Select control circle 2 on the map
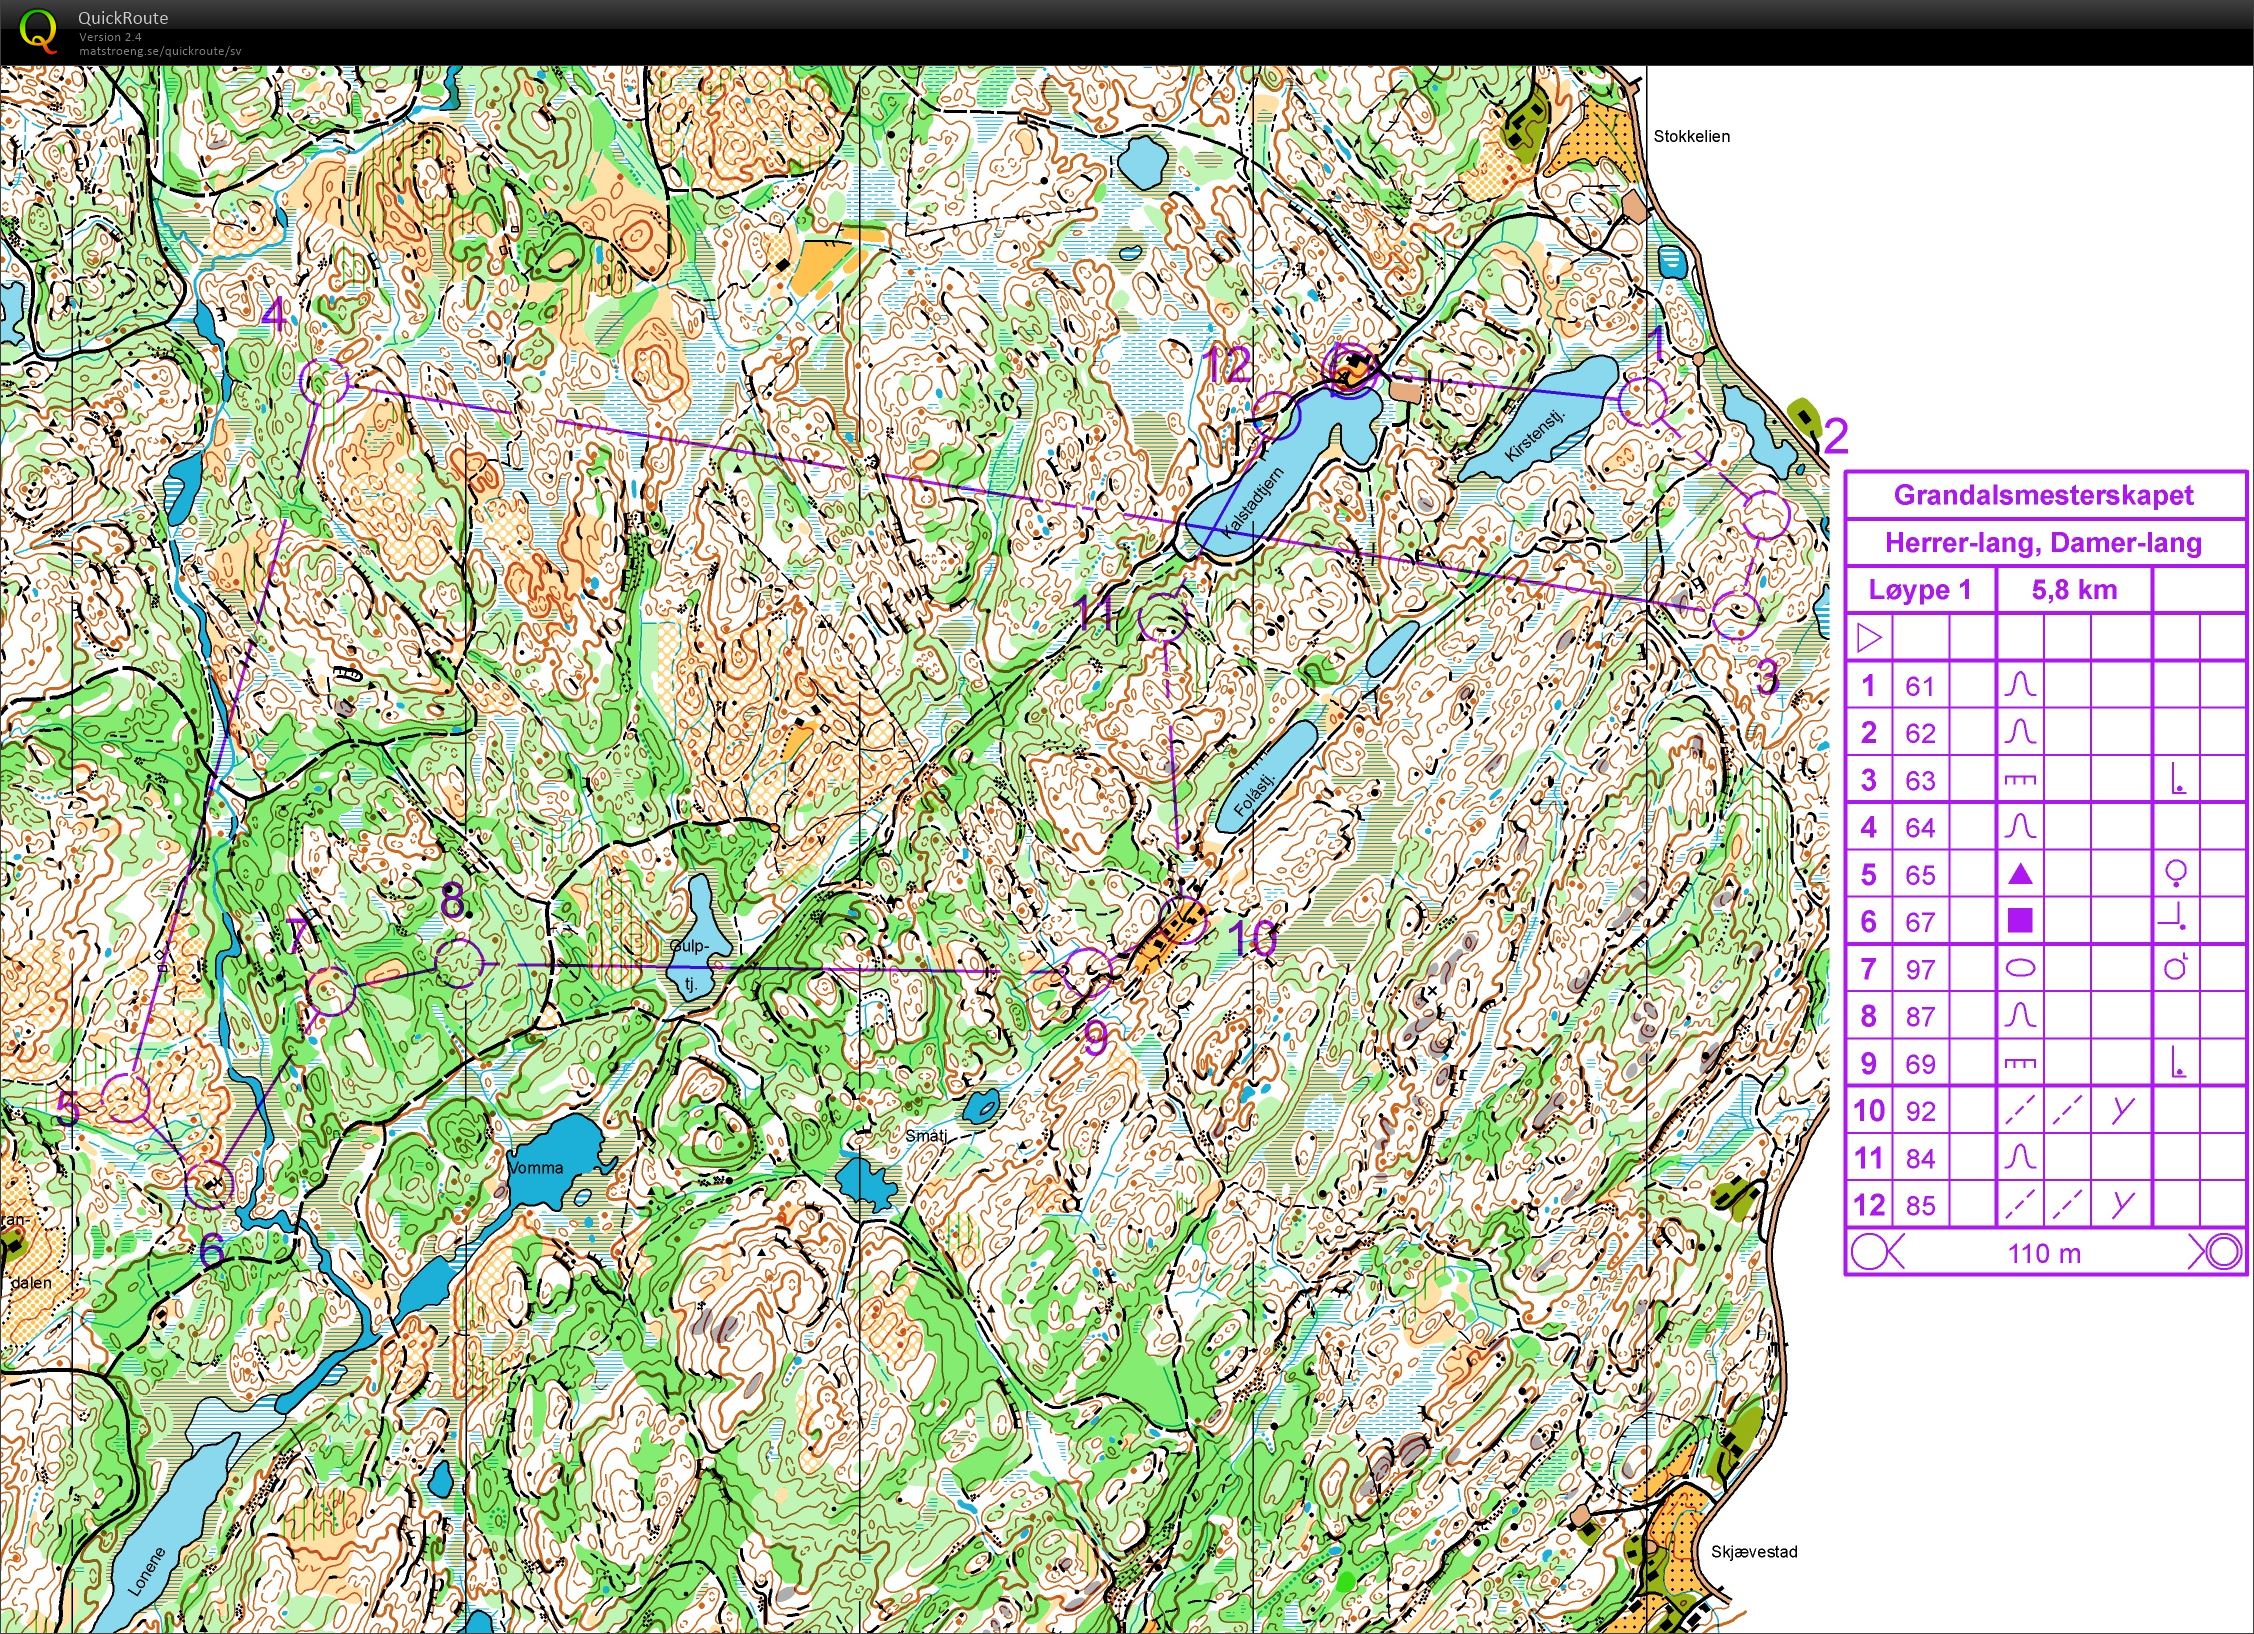 pyautogui.click(x=1766, y=515)
